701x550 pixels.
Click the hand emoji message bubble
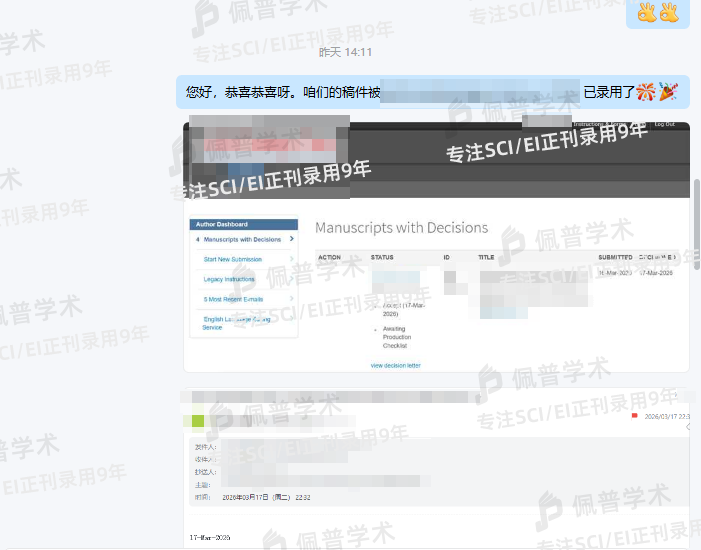click(x=657, y=13)
